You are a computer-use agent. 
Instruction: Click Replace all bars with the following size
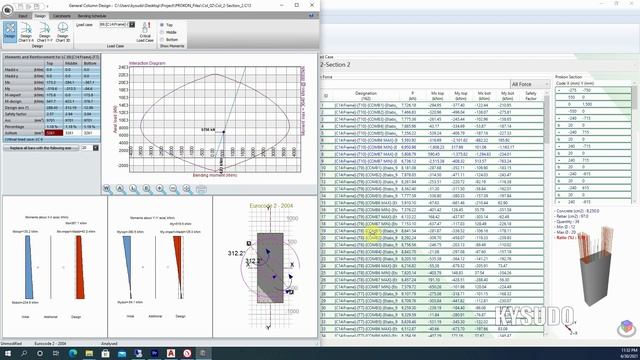[x=41, y=148]
